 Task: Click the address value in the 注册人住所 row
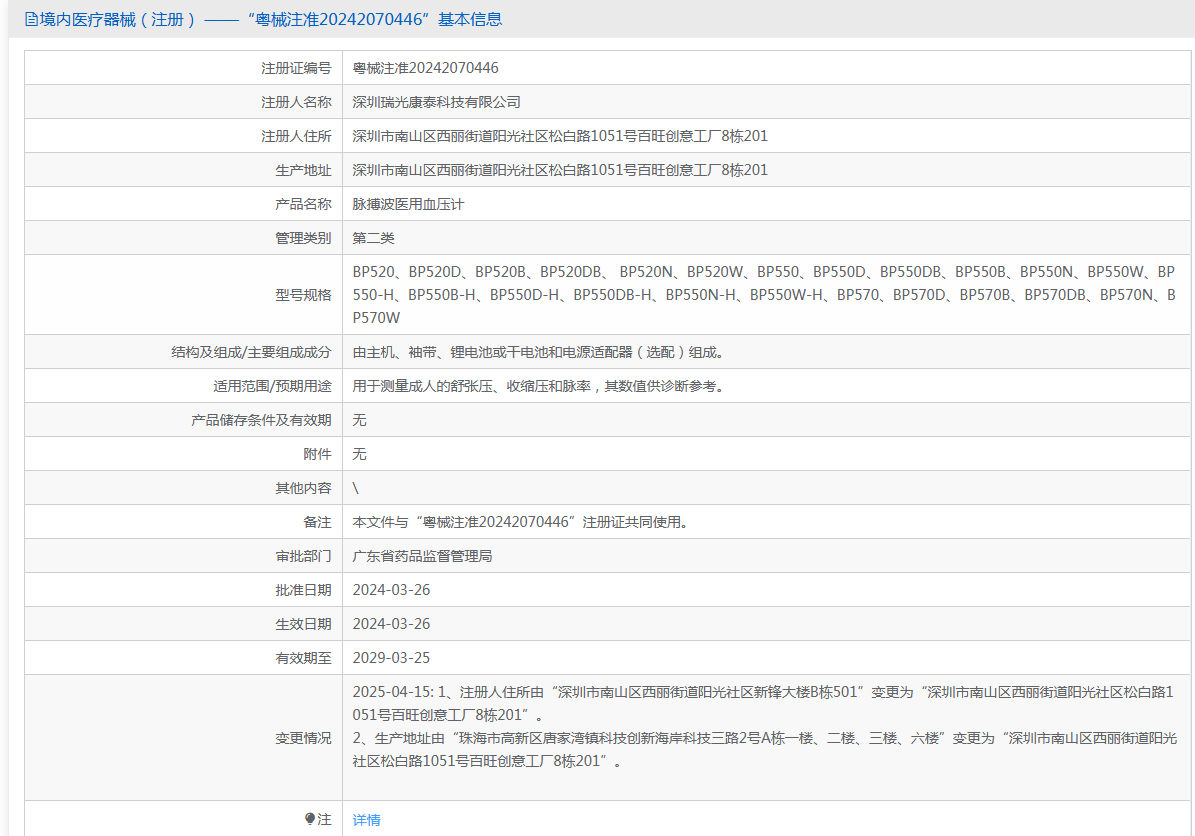[x=560, y=136]
